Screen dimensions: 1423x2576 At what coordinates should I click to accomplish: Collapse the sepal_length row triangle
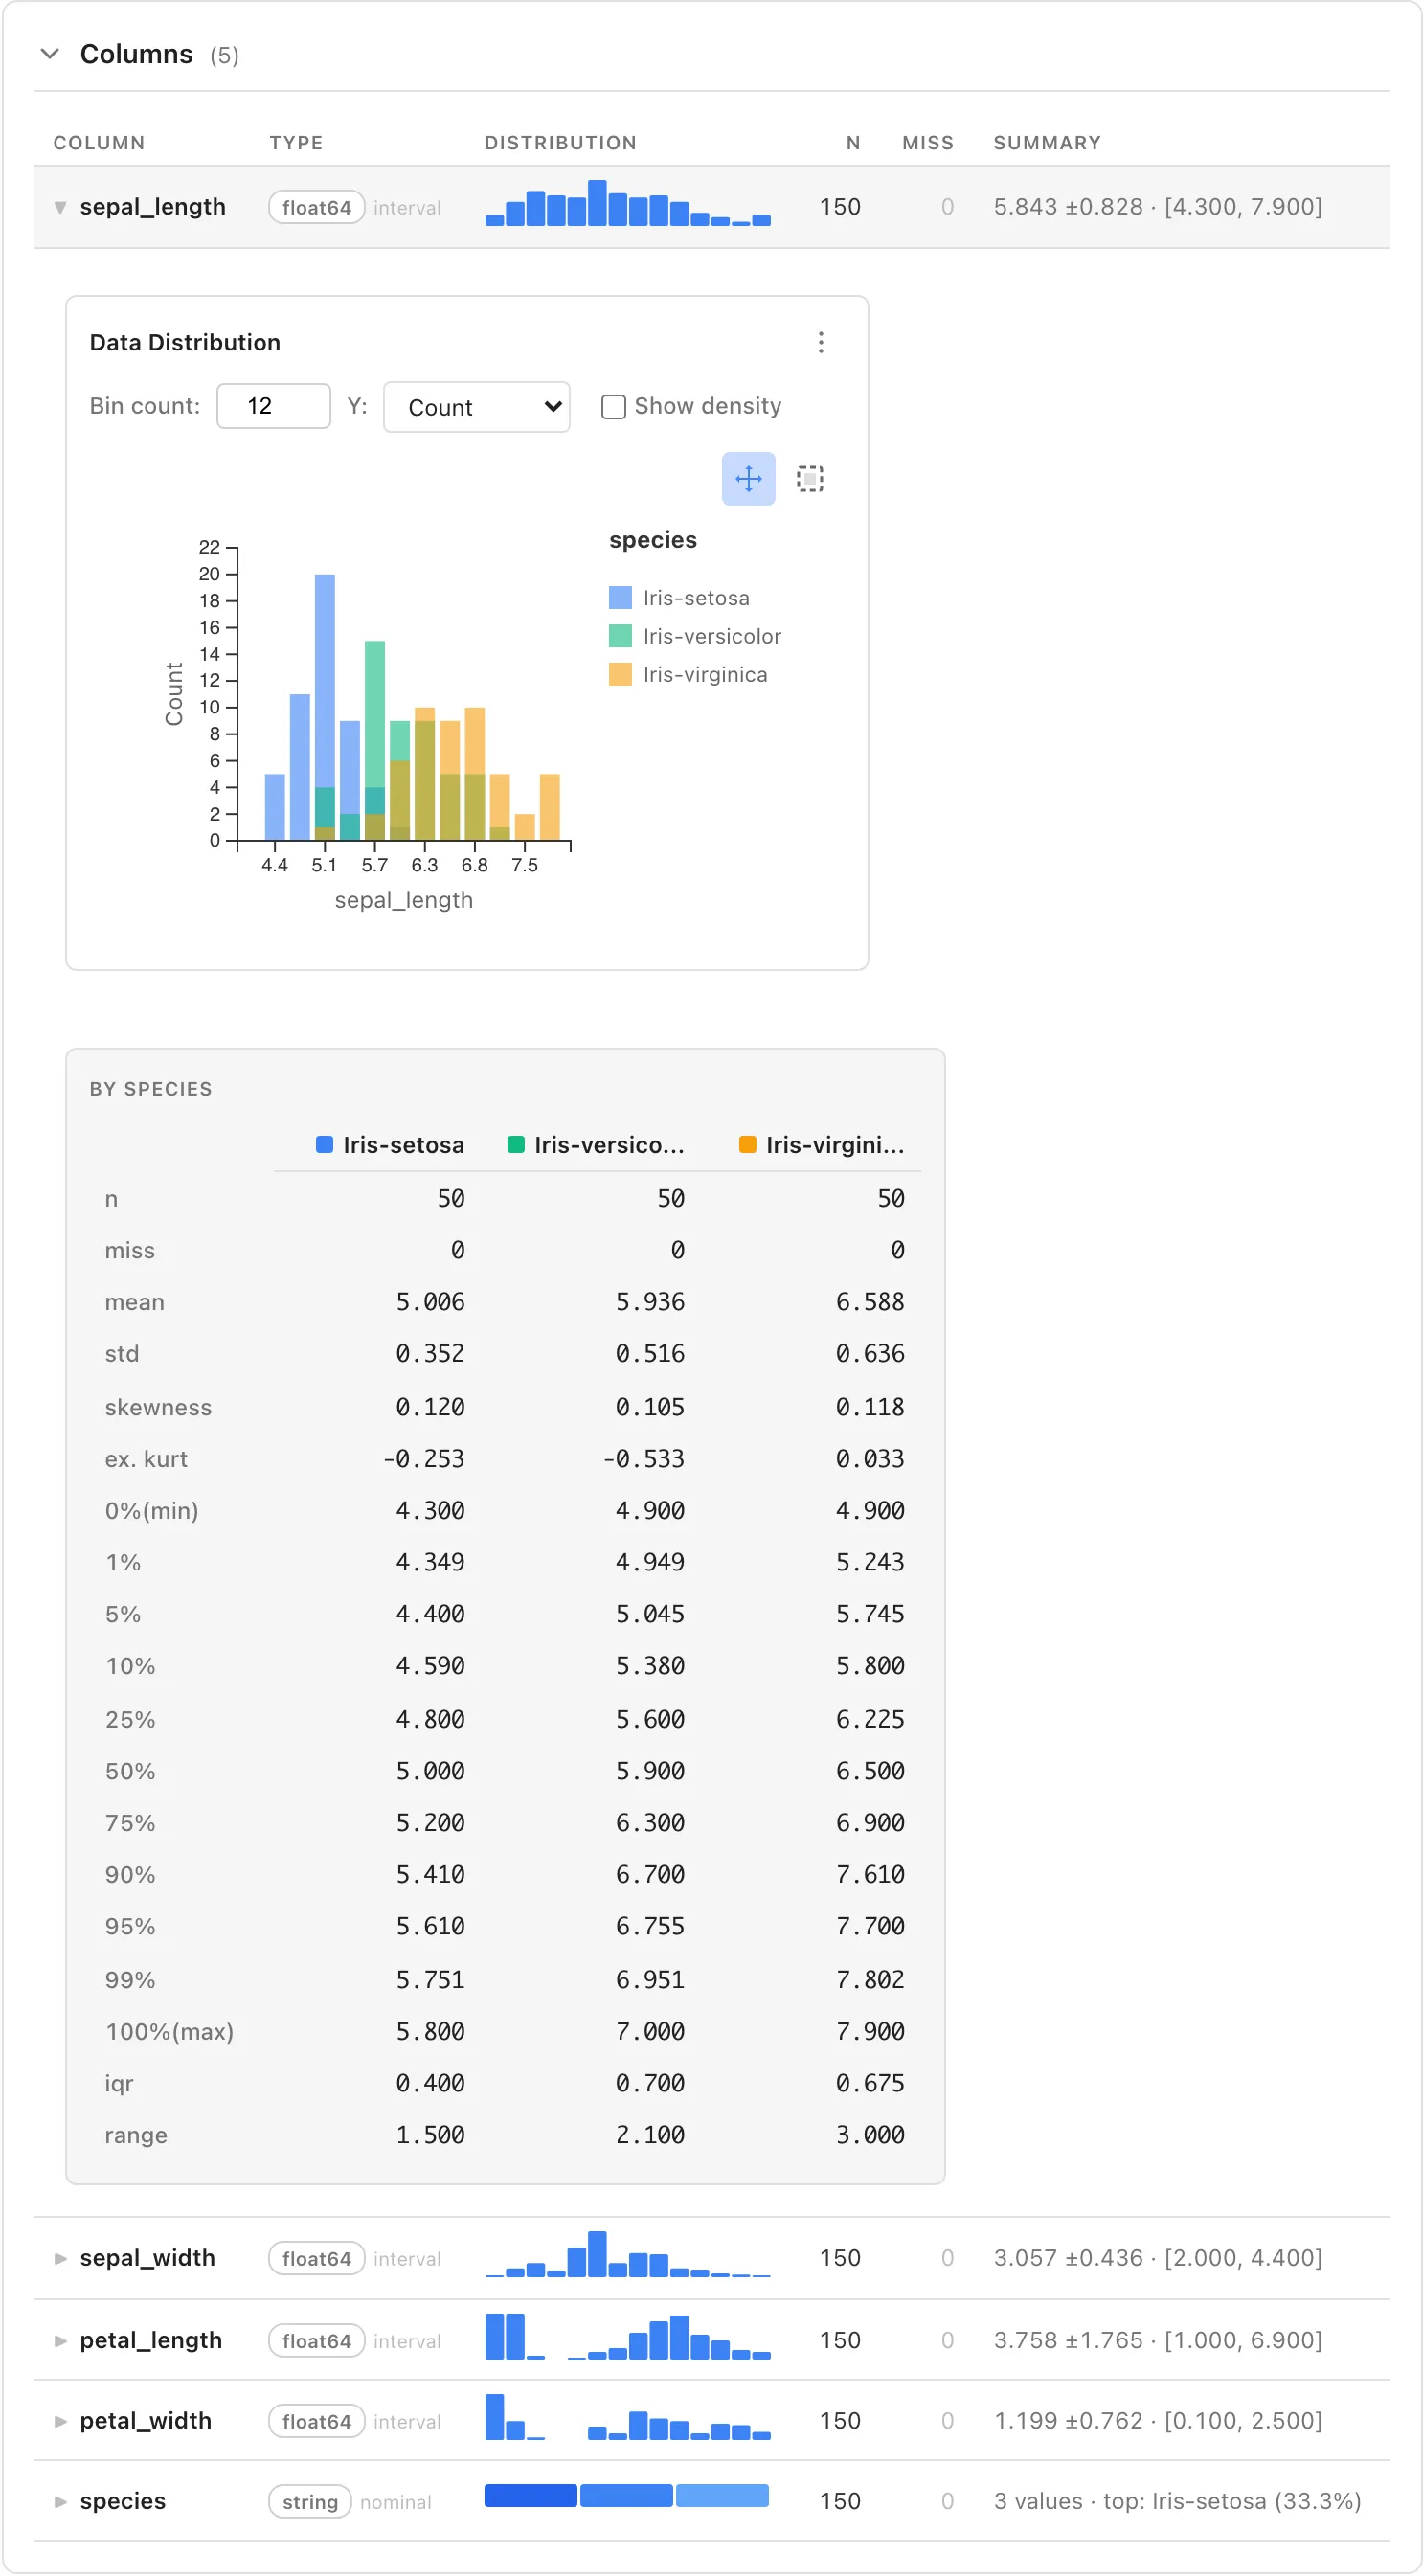60,207
